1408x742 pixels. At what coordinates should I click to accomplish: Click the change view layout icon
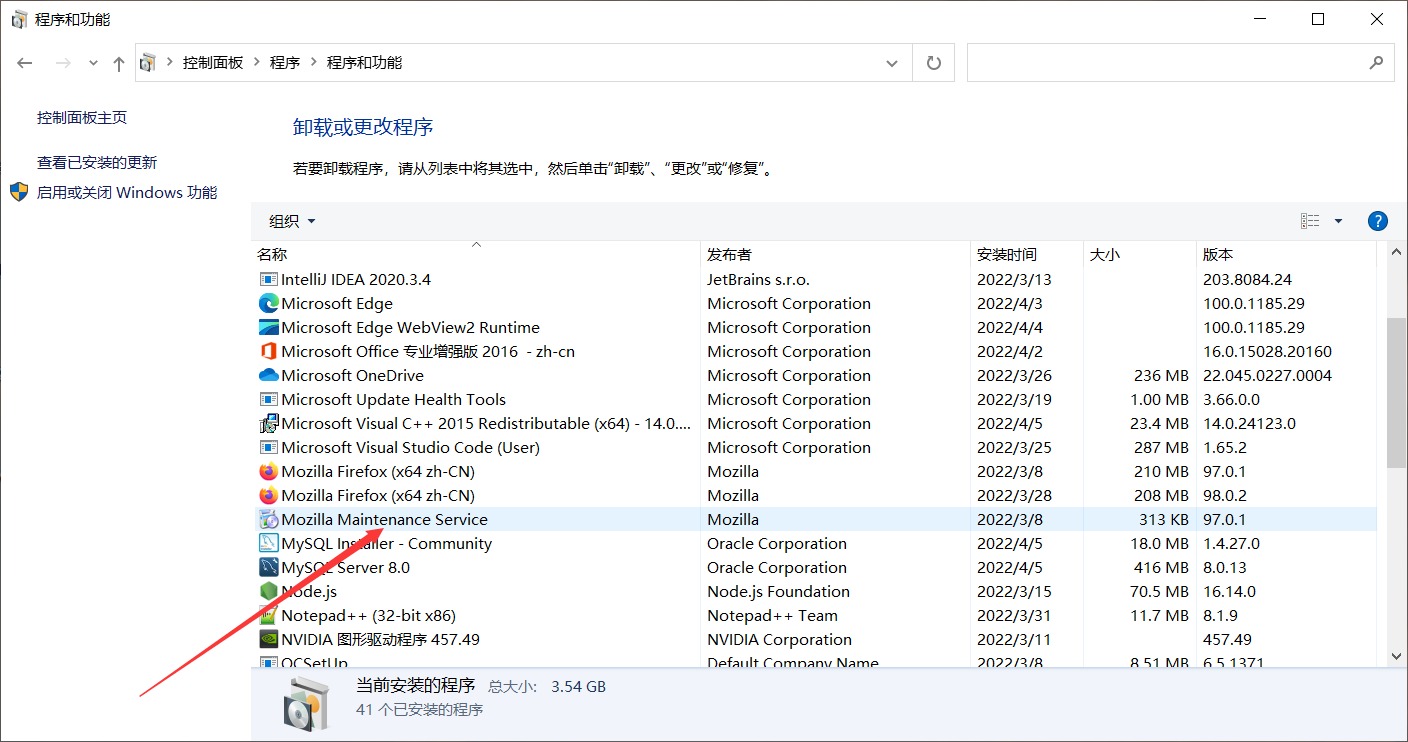point(1310,221)
